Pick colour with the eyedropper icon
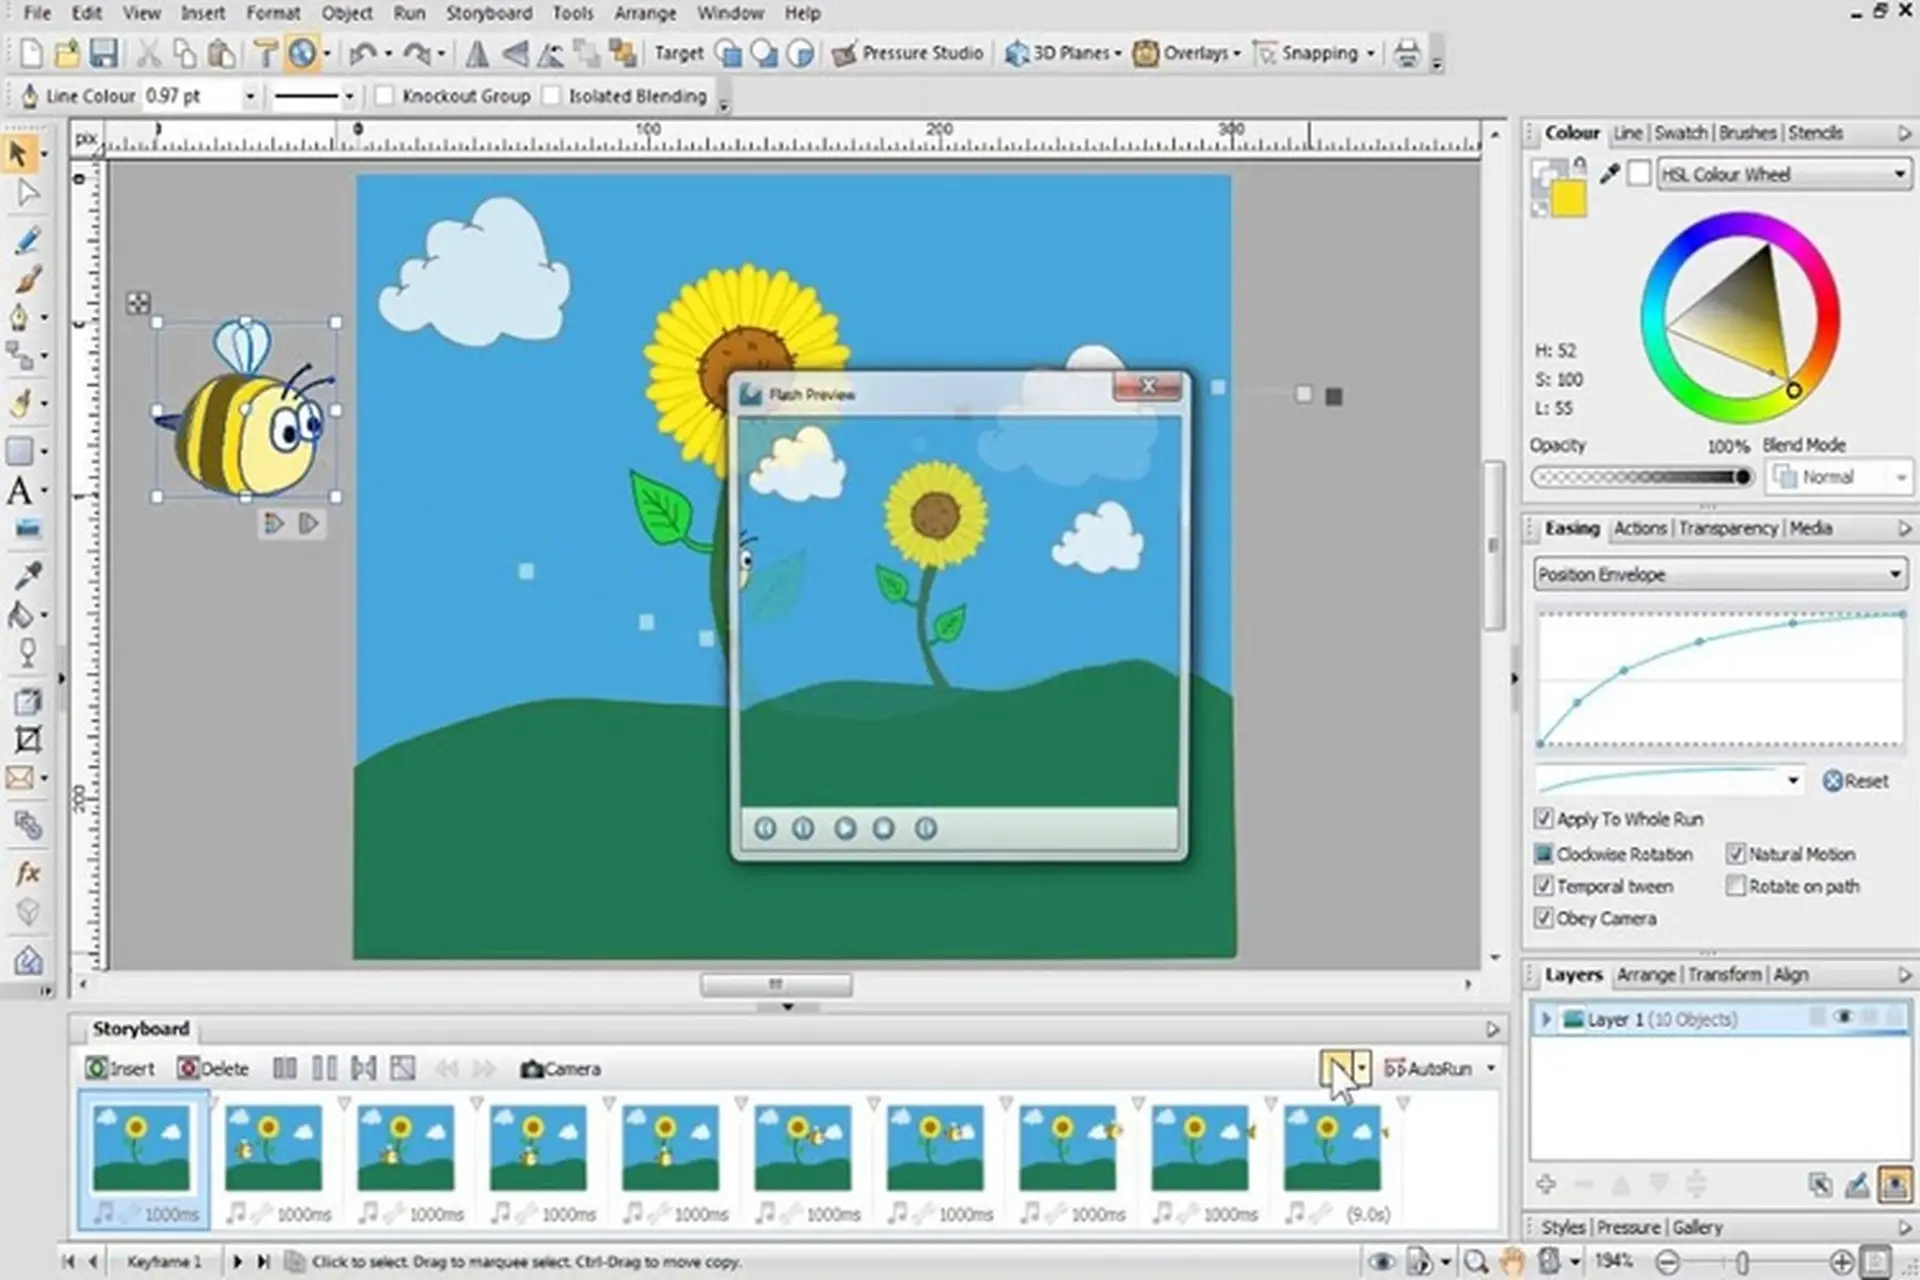The width and height of the screenshot is (1920, 1280). click(x=1609, y=174)
